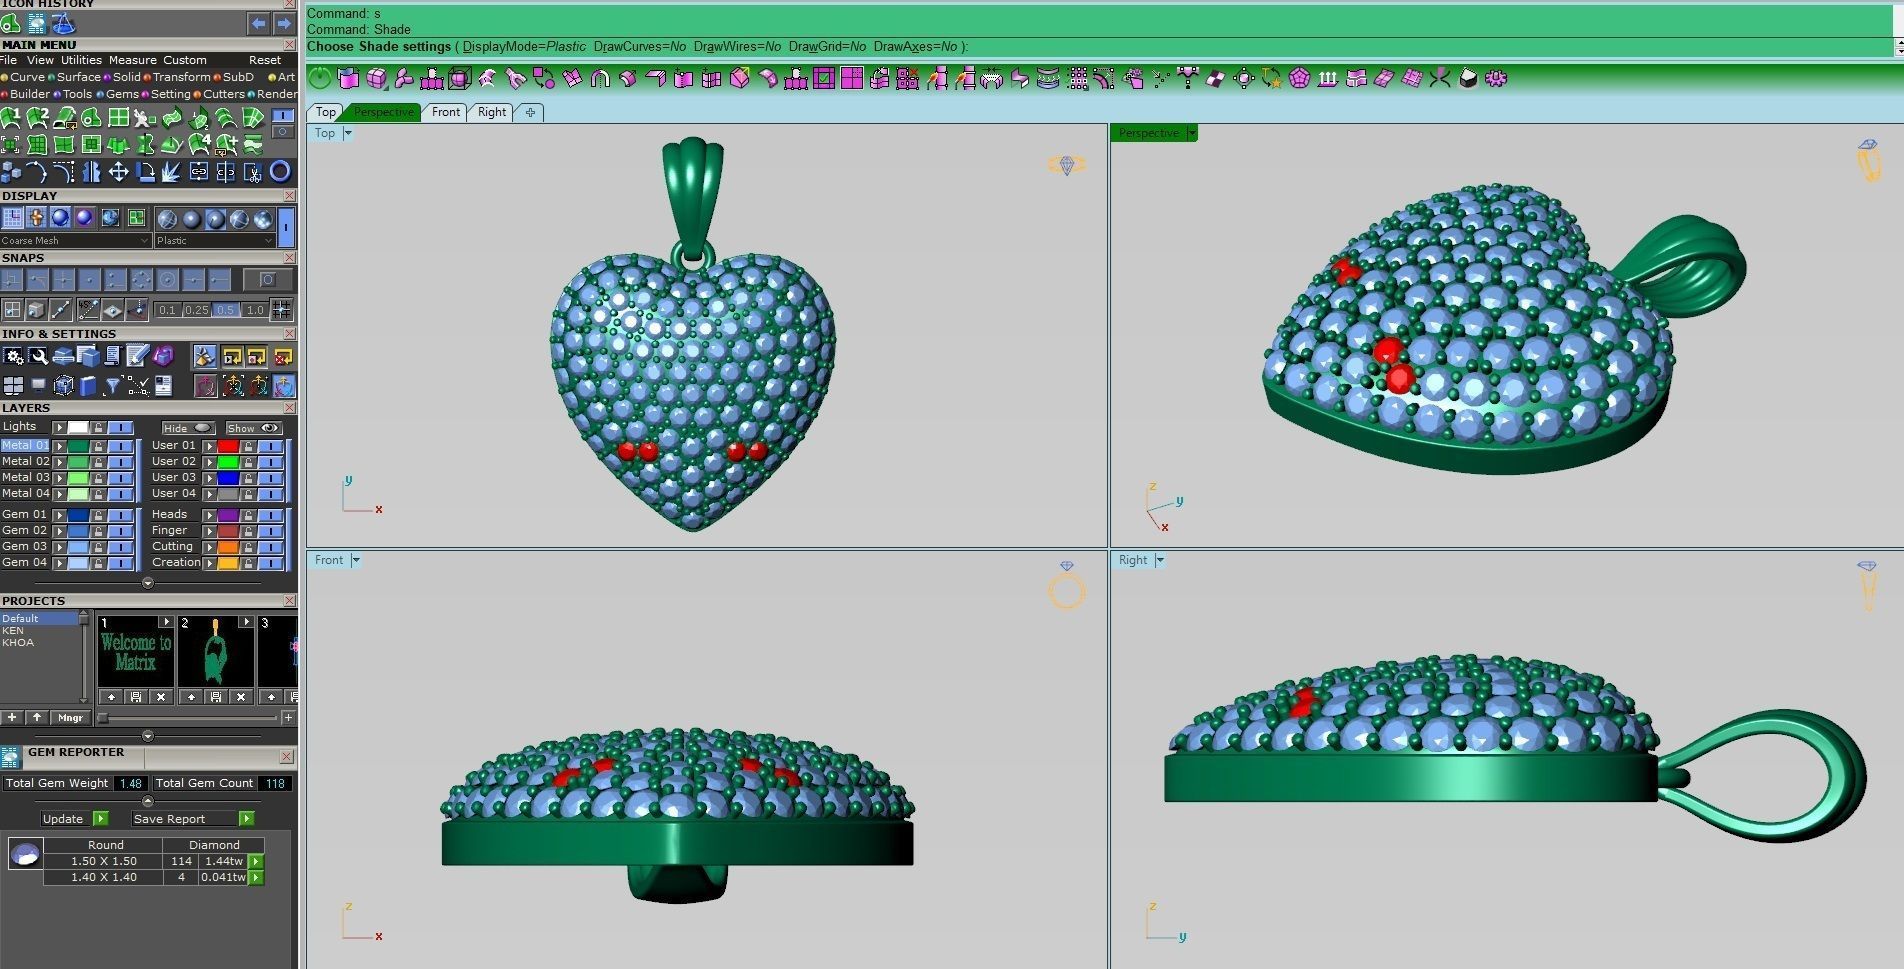Click the explode burst tool icon
Viewport: 1904px width, 969px height.
pos(171,172)
